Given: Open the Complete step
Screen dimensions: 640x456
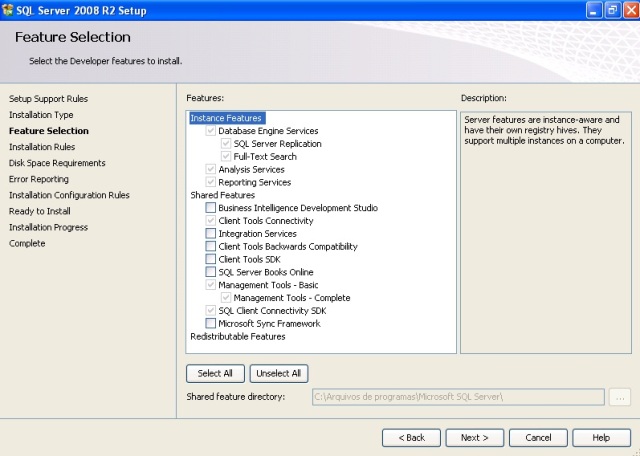Looking at the screenshot, I should click(x=27, y=243).
